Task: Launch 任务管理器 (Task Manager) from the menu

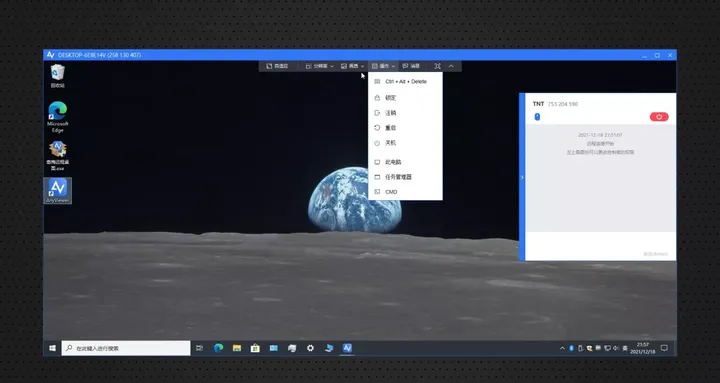Action: coord(405,177)
